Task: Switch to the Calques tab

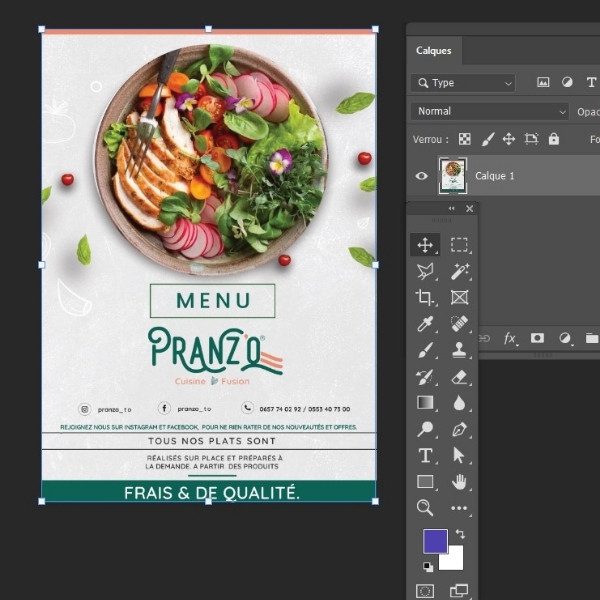Action: coord(434,51)
